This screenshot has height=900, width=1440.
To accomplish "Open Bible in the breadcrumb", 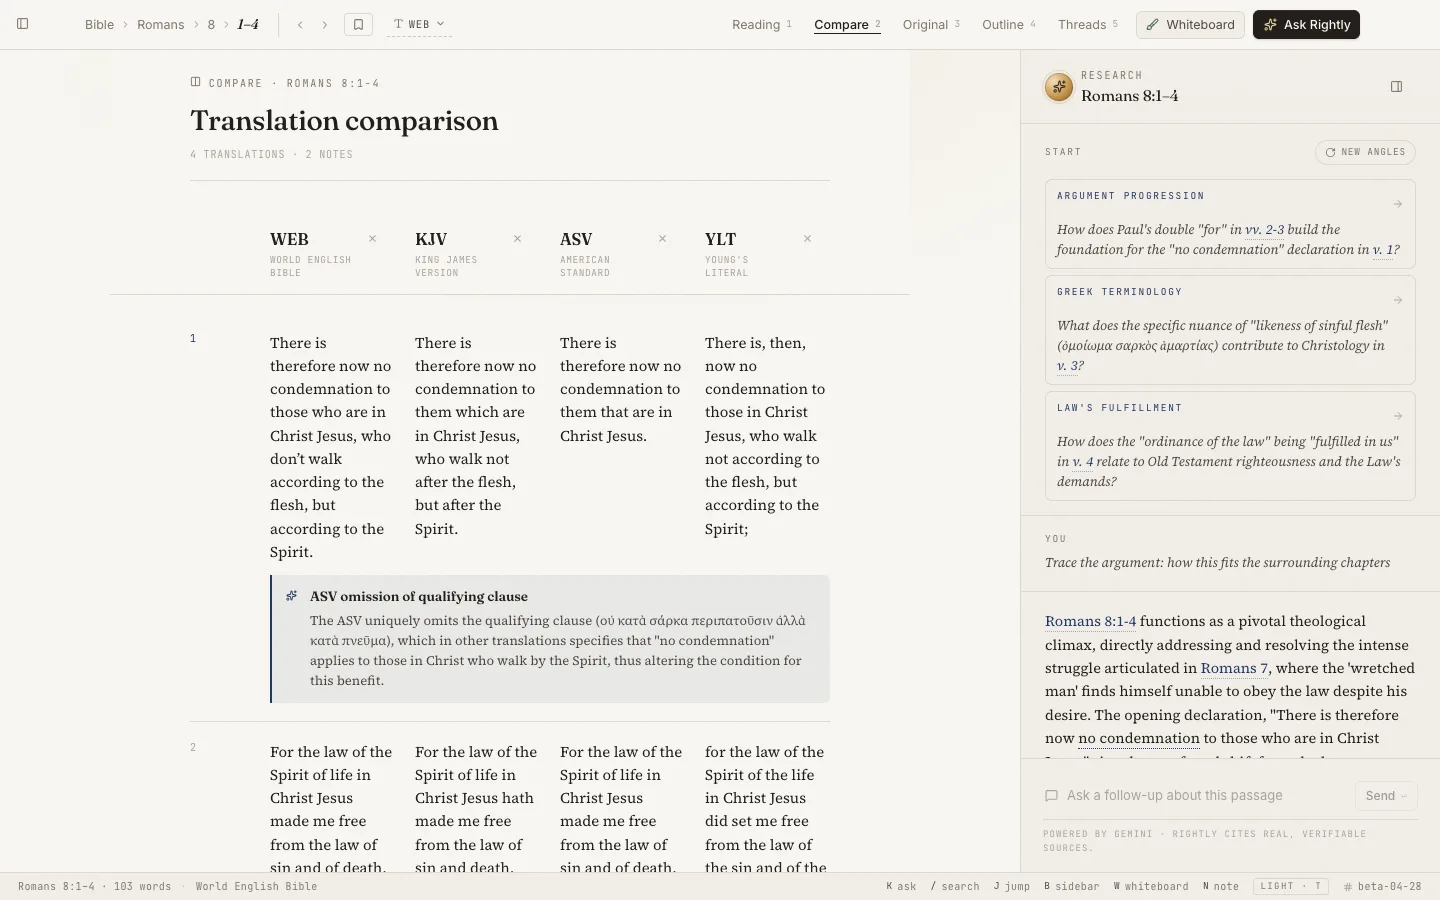I will 99,24.
